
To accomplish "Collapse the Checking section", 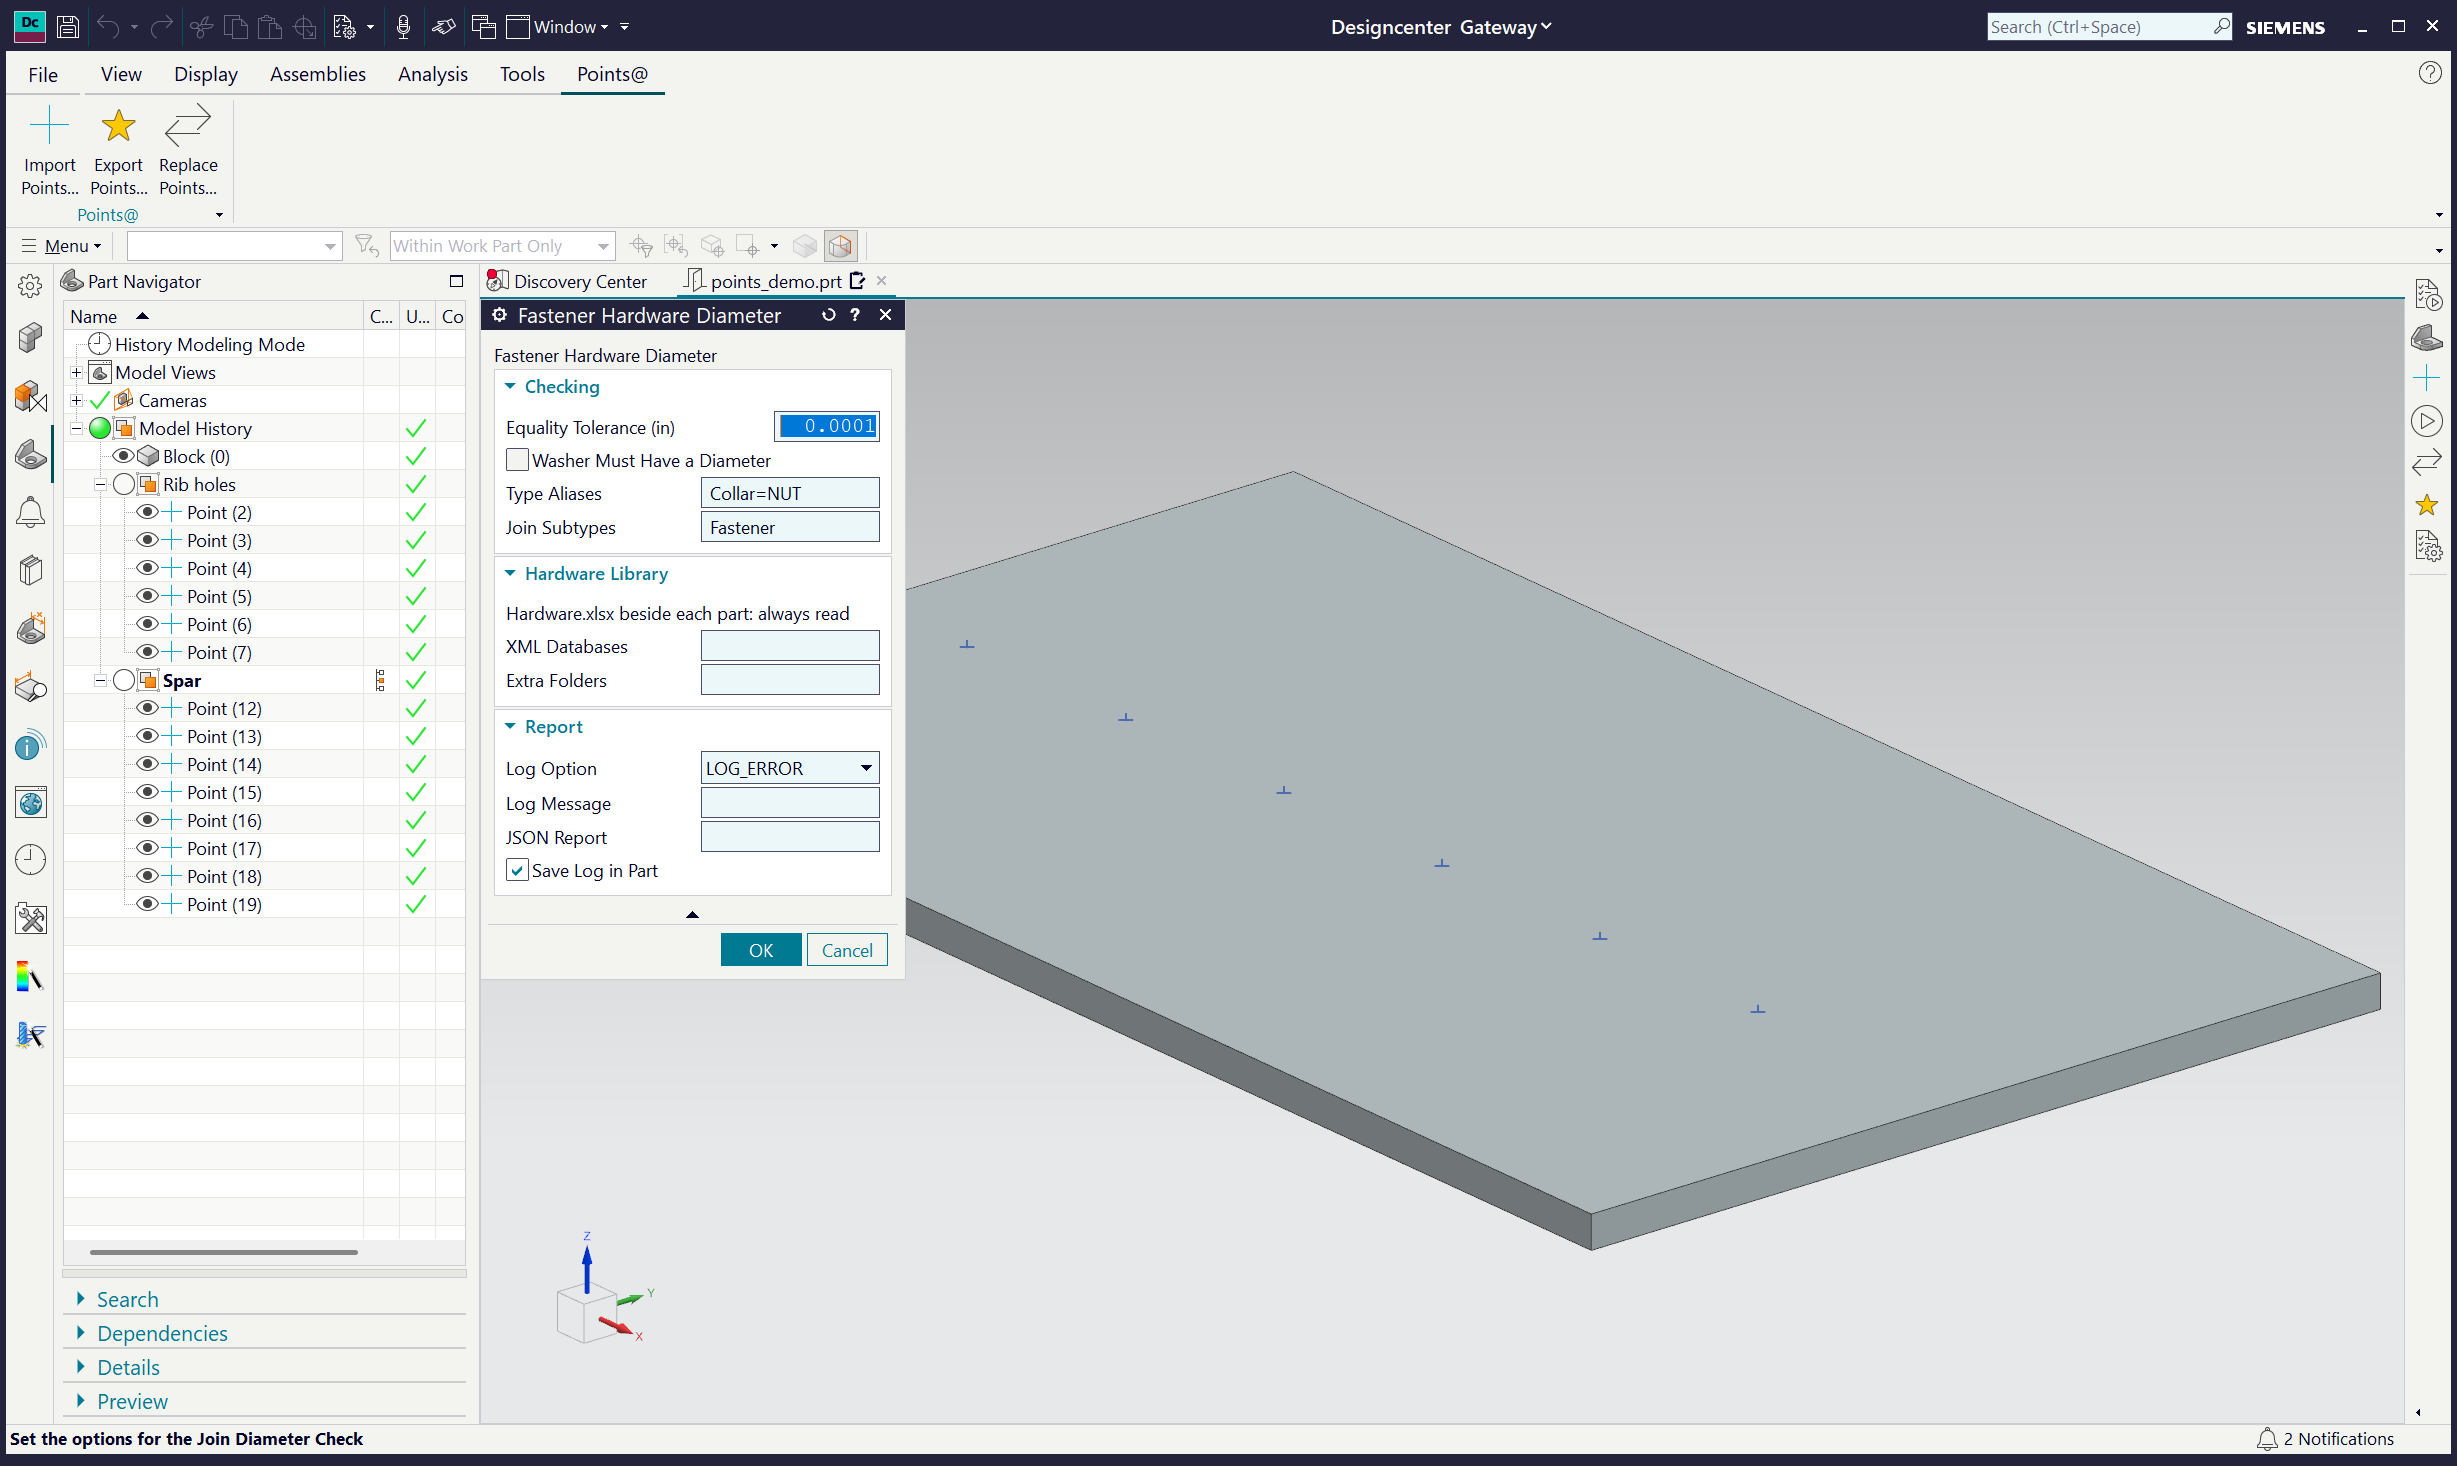I will tap(510, 386).
